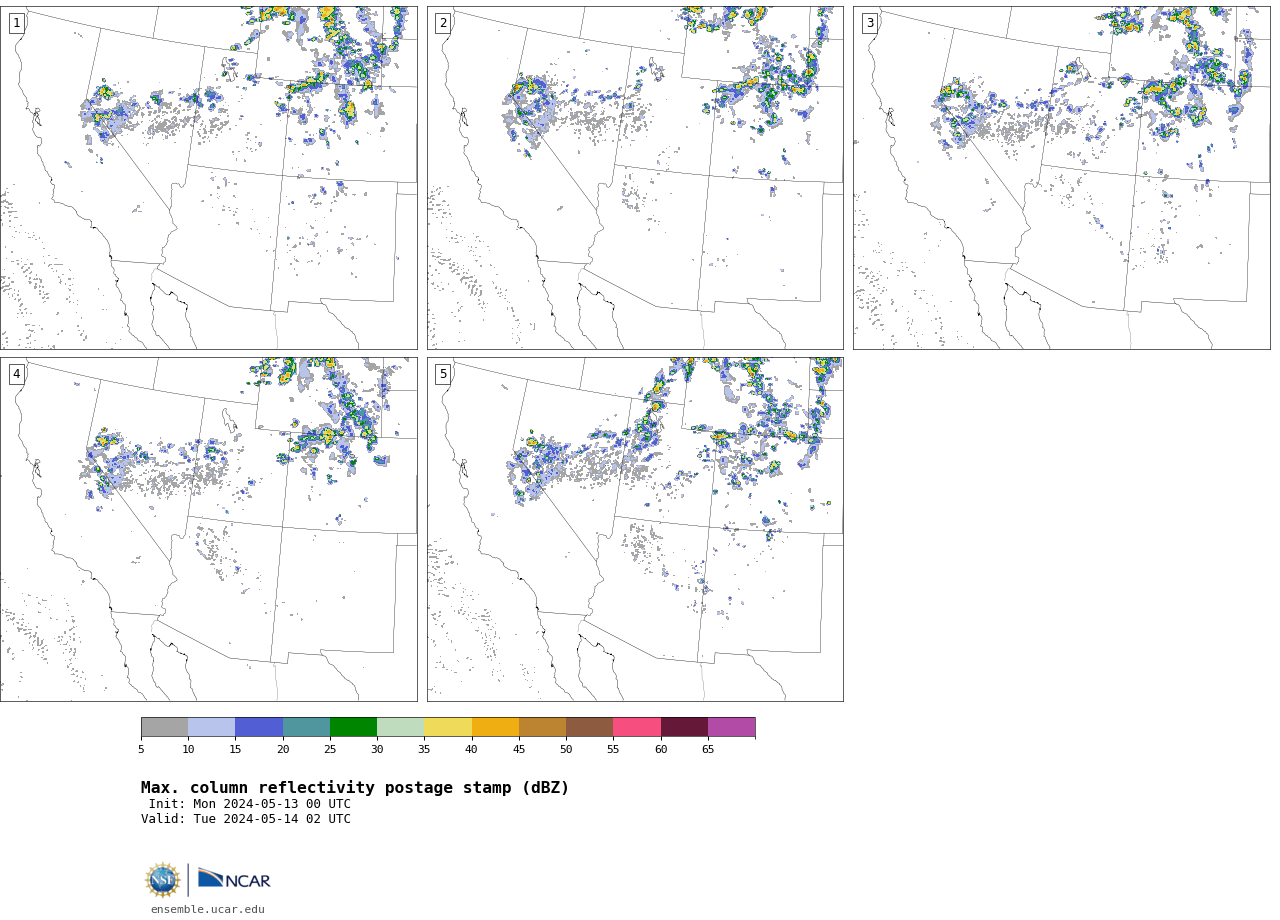Click the member label box numbered 1
Image resolution: width=1280 pixels, height=920 pixels.
tap(17, 23)
